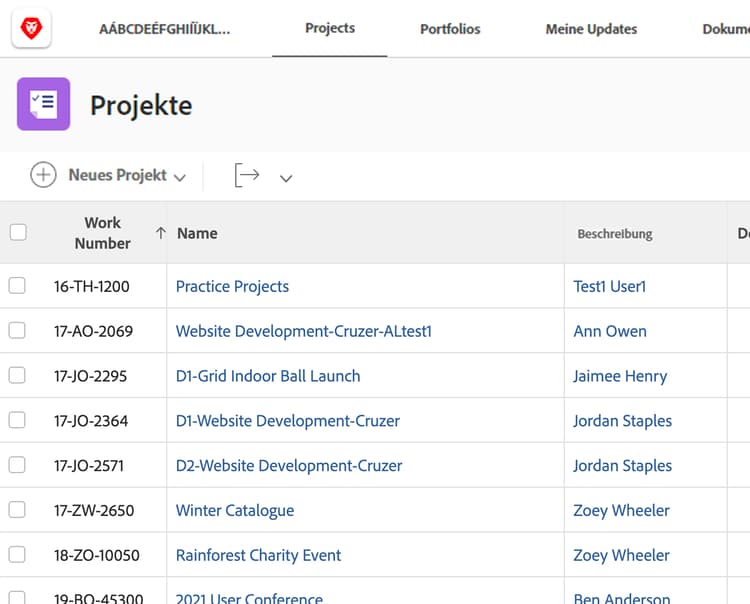Click the red lion logo icon
The height and width of the screenshot is (604, 750).
(31, 28)
